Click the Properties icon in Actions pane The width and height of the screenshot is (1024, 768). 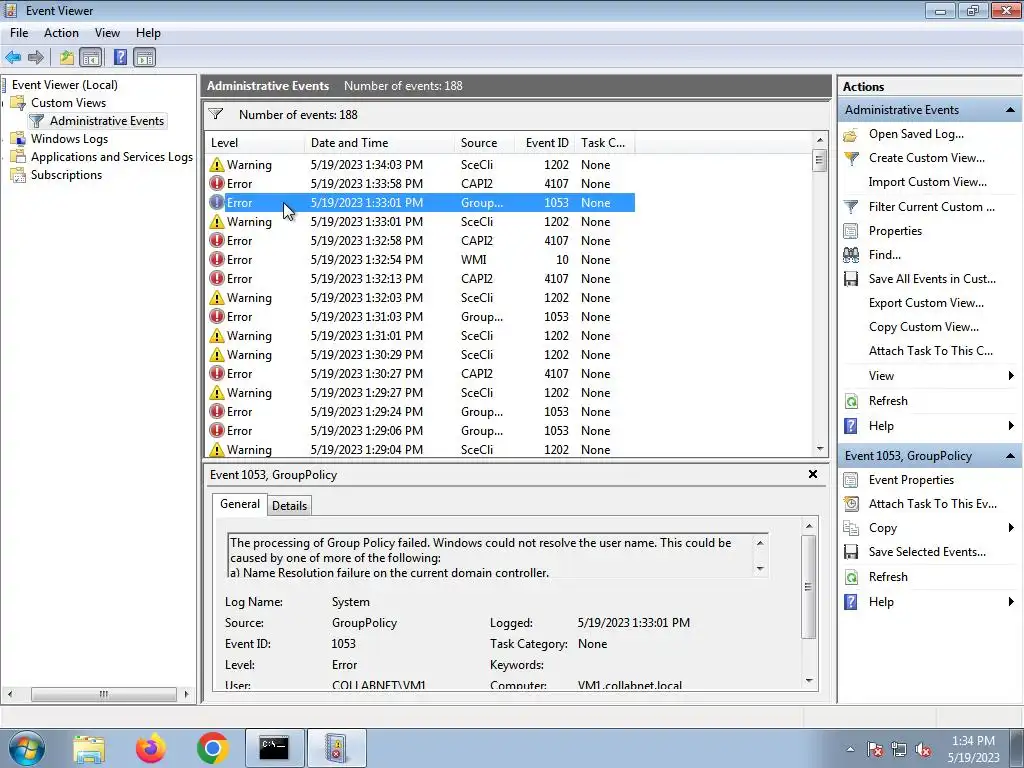[851, 231]
